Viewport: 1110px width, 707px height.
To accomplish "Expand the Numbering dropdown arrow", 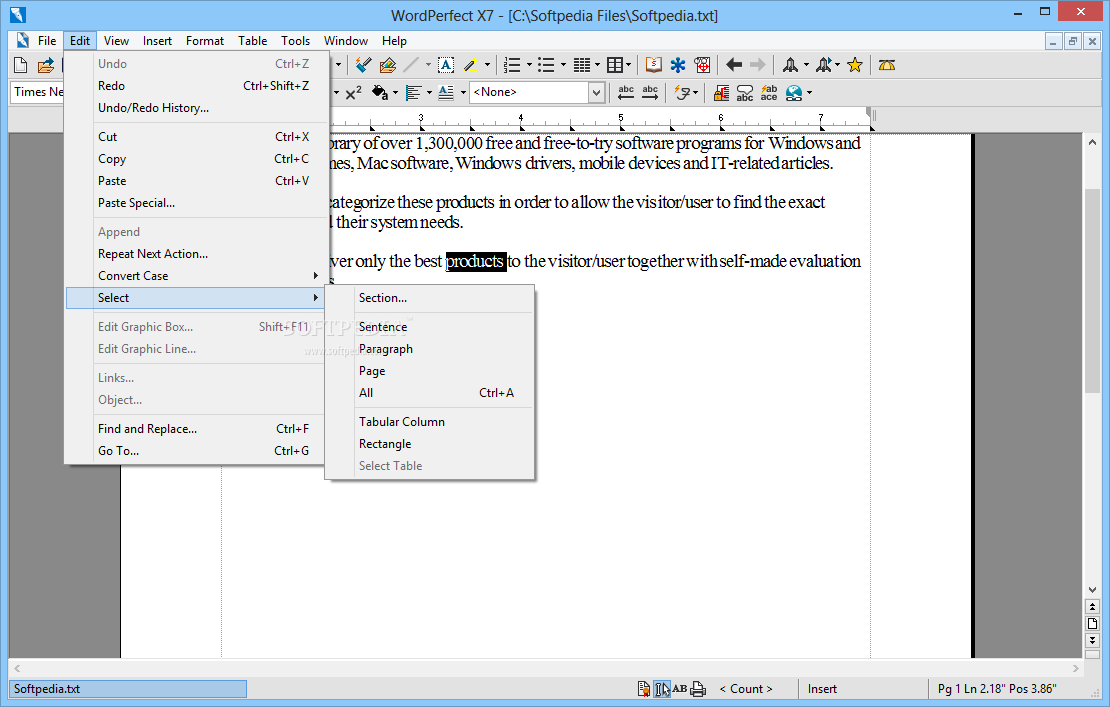I will coord(529,65).
